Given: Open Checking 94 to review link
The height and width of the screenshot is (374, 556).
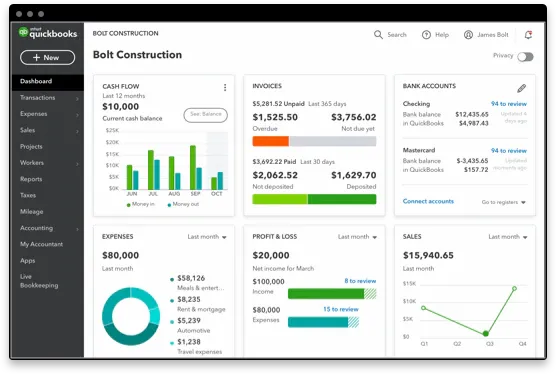Looking at the screenshot, I should click(509, 104).
